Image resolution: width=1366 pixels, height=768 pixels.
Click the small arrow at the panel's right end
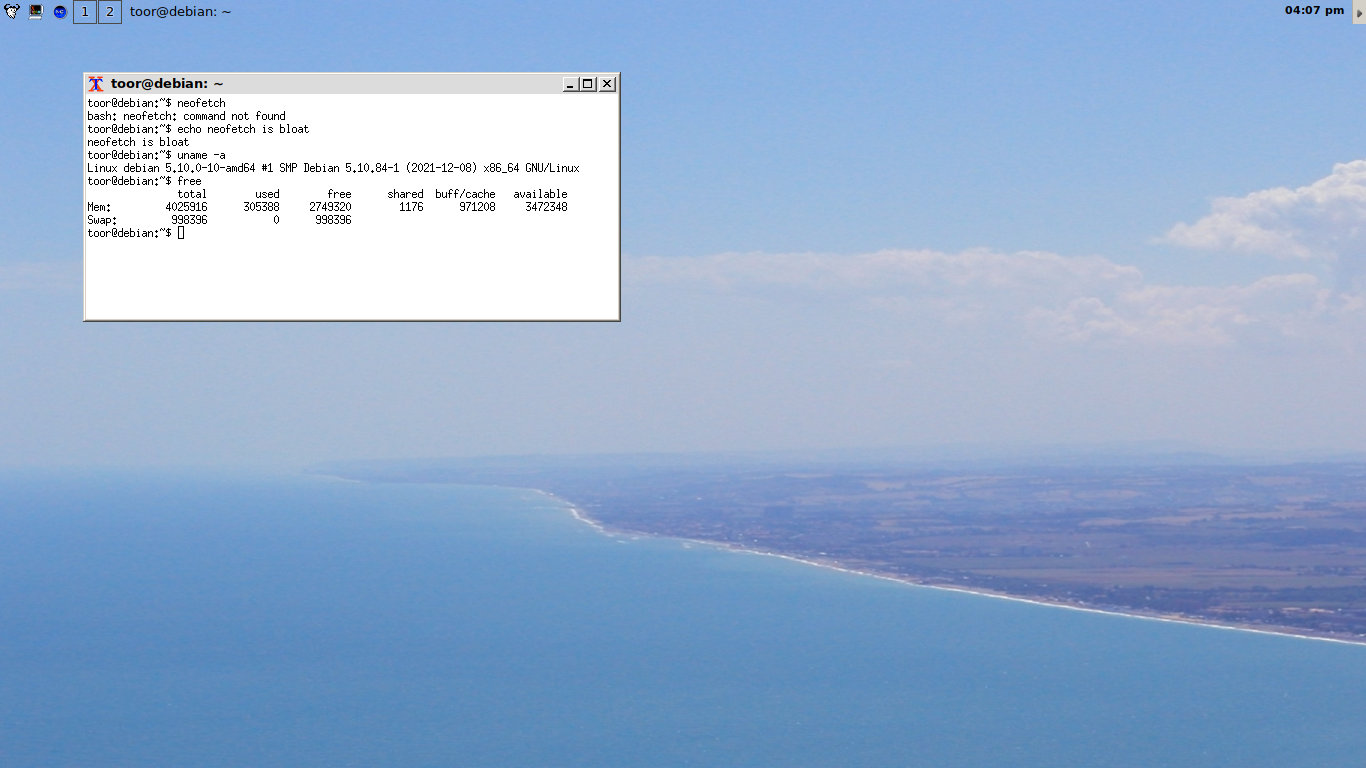coord(1359,12)
